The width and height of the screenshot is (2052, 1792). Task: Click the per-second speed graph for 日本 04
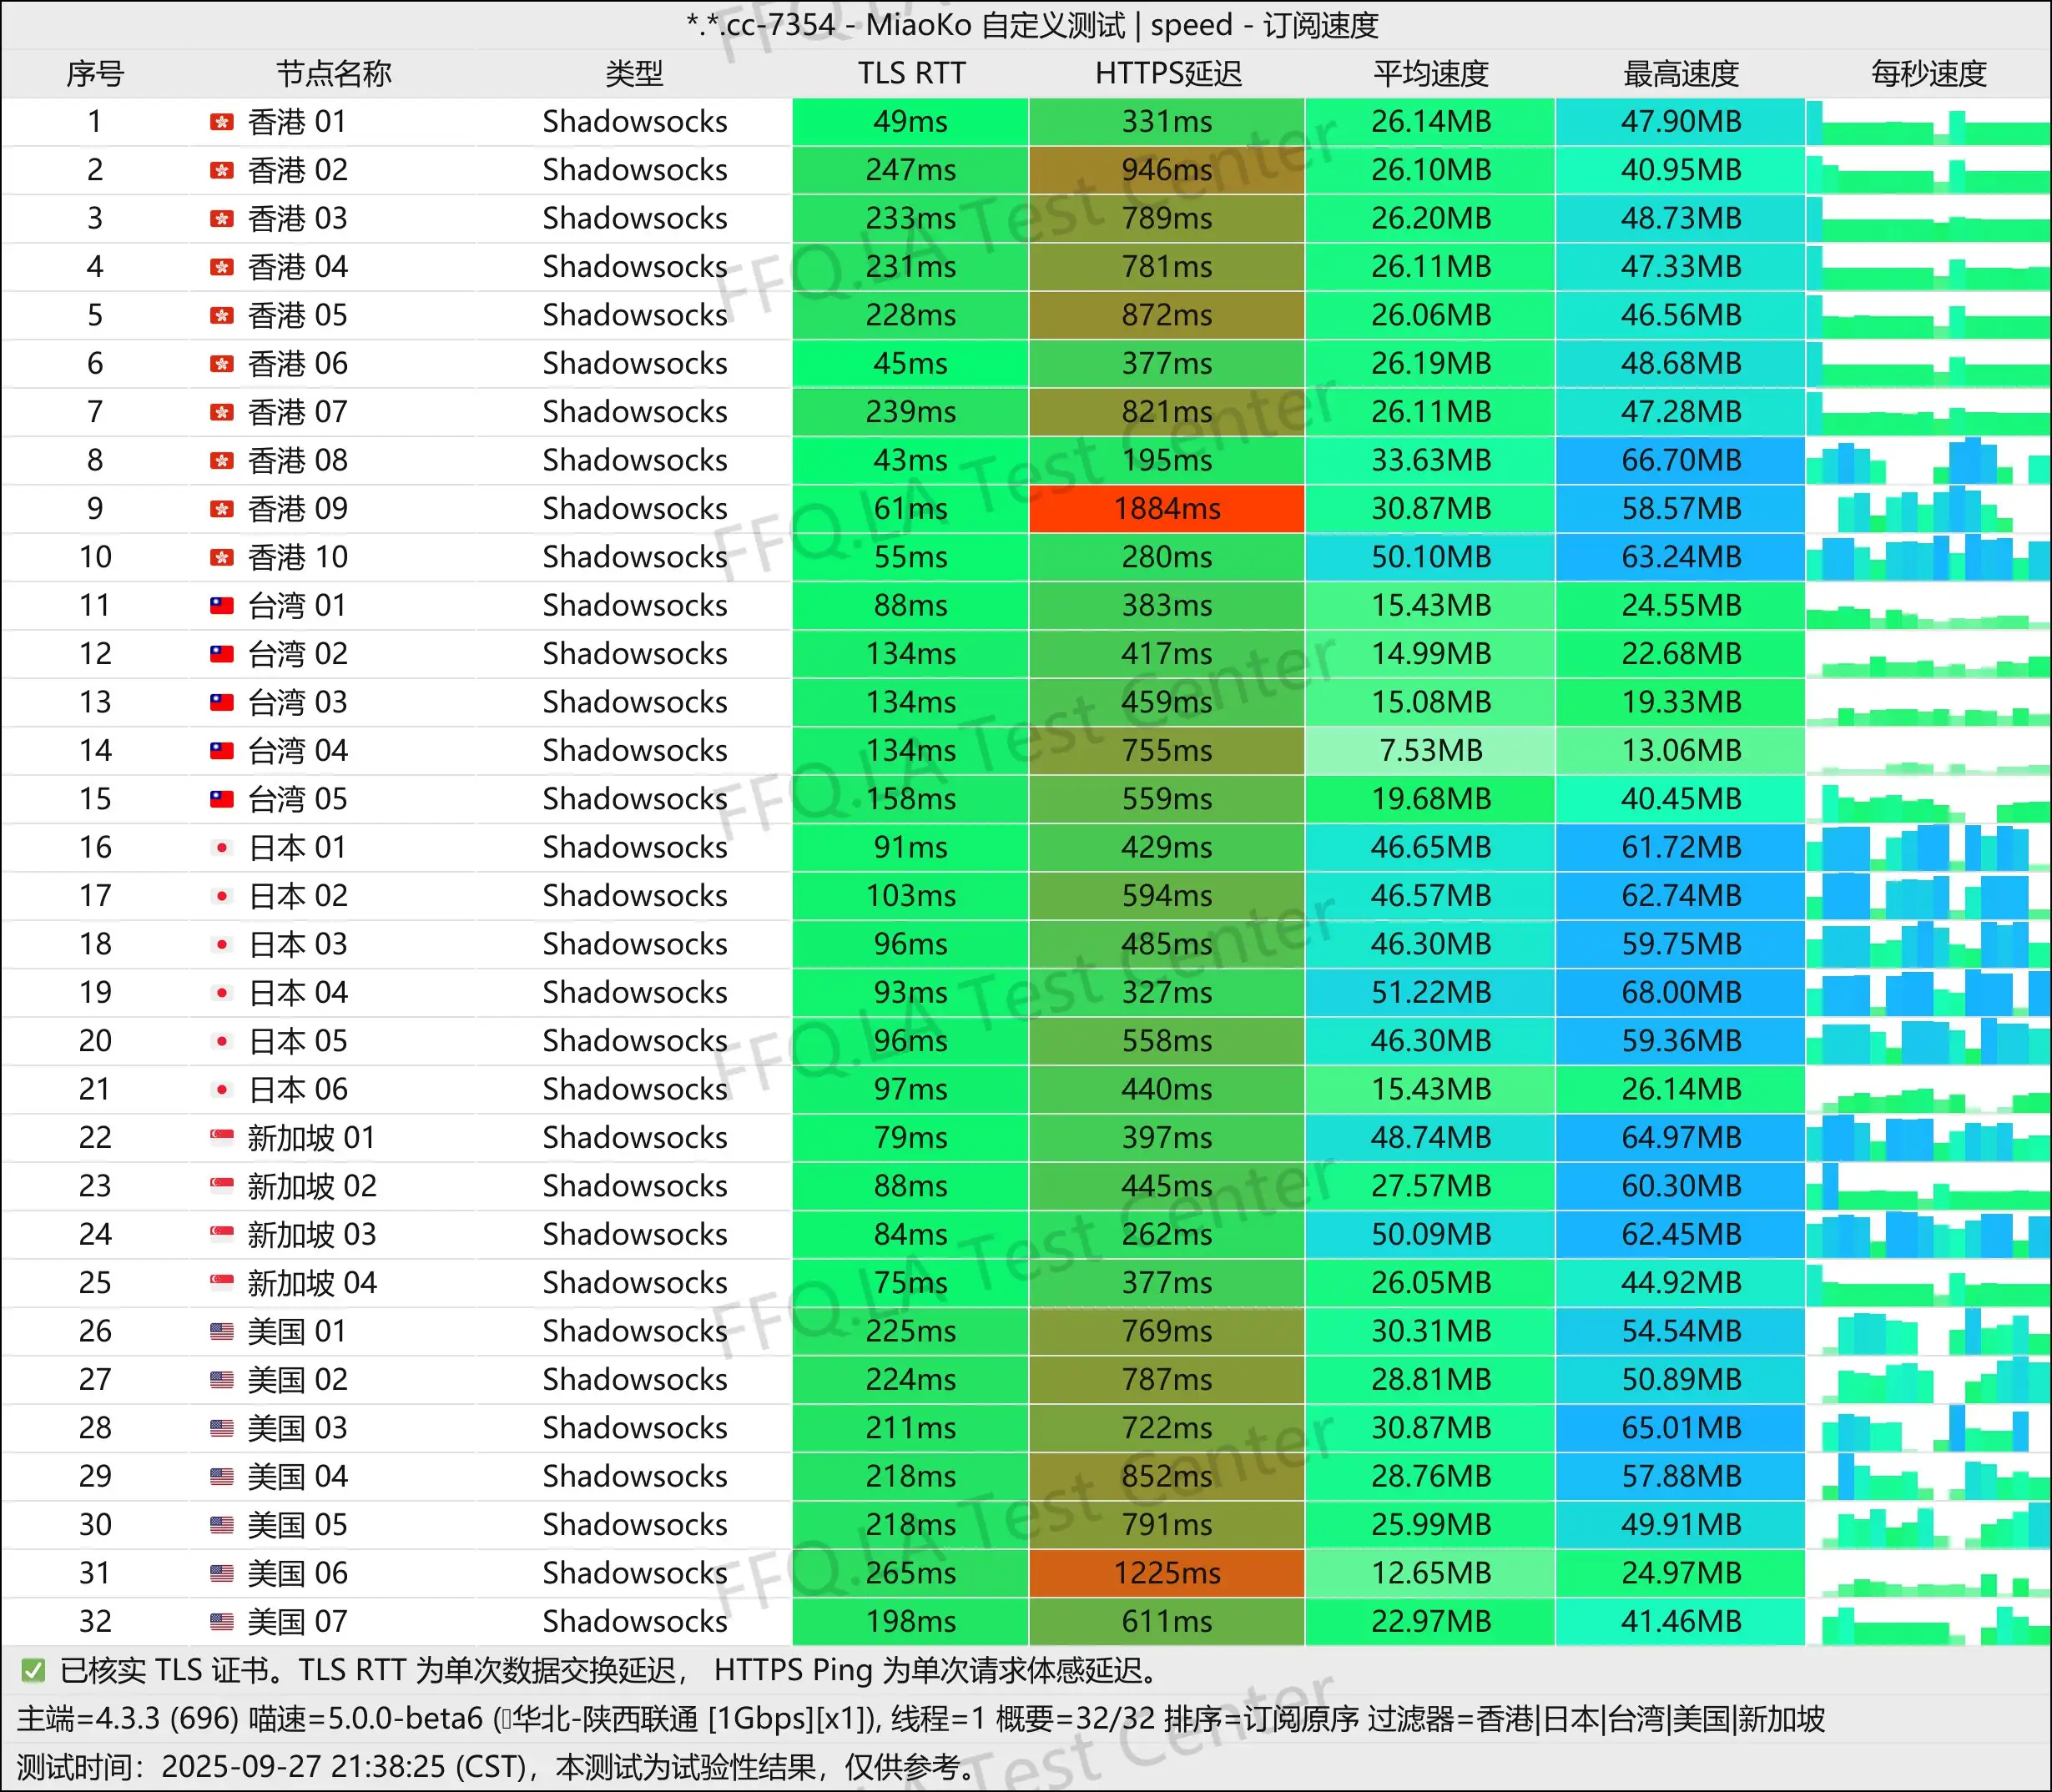click(1928, 993)
